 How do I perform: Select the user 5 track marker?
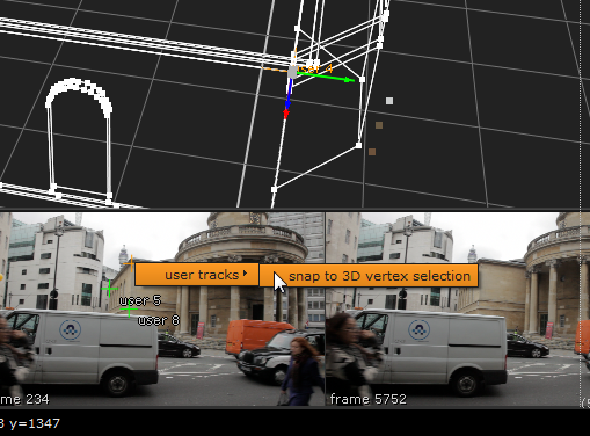click(x=140, y=301)
